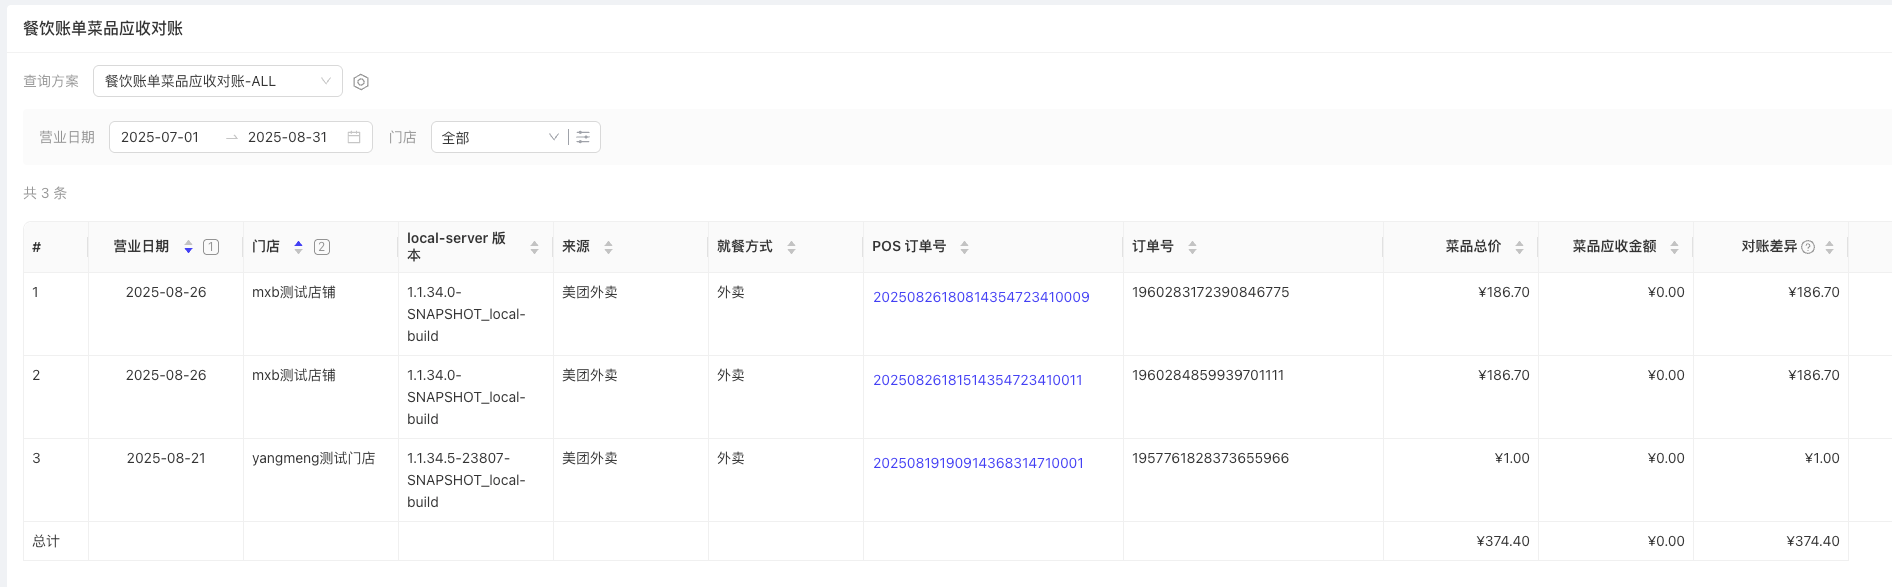Viewport: 1892px width, 587px height.
Task: Click the calendar icon in date range
Action: [354, 137]
